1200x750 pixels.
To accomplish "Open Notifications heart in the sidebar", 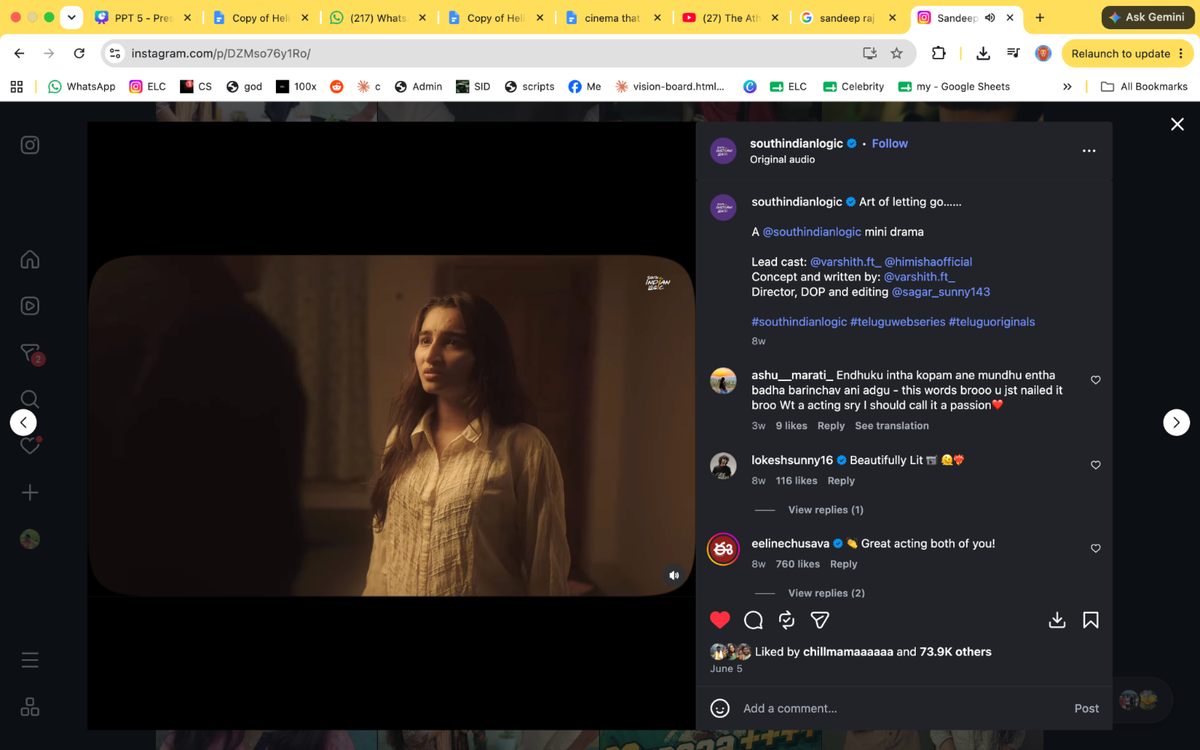I will click(30, 445).
